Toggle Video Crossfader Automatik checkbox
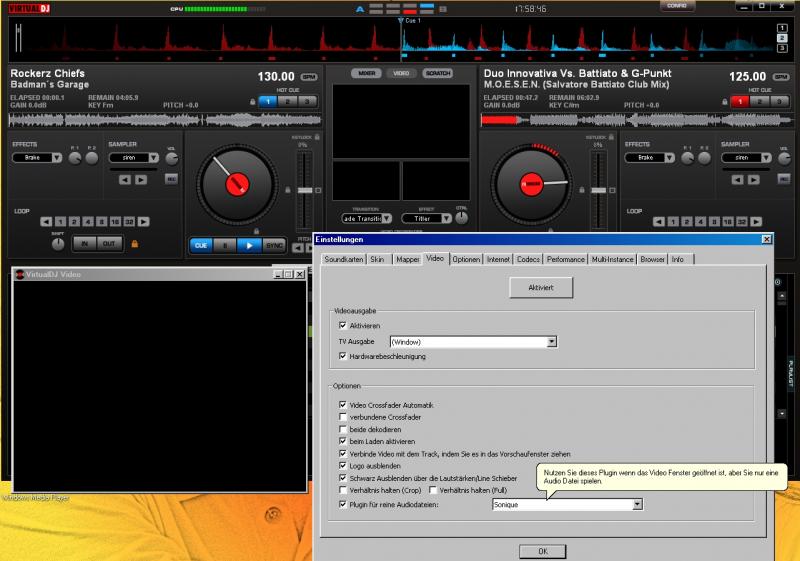This screenshot has height=561, width=800. tap(343, 404)
